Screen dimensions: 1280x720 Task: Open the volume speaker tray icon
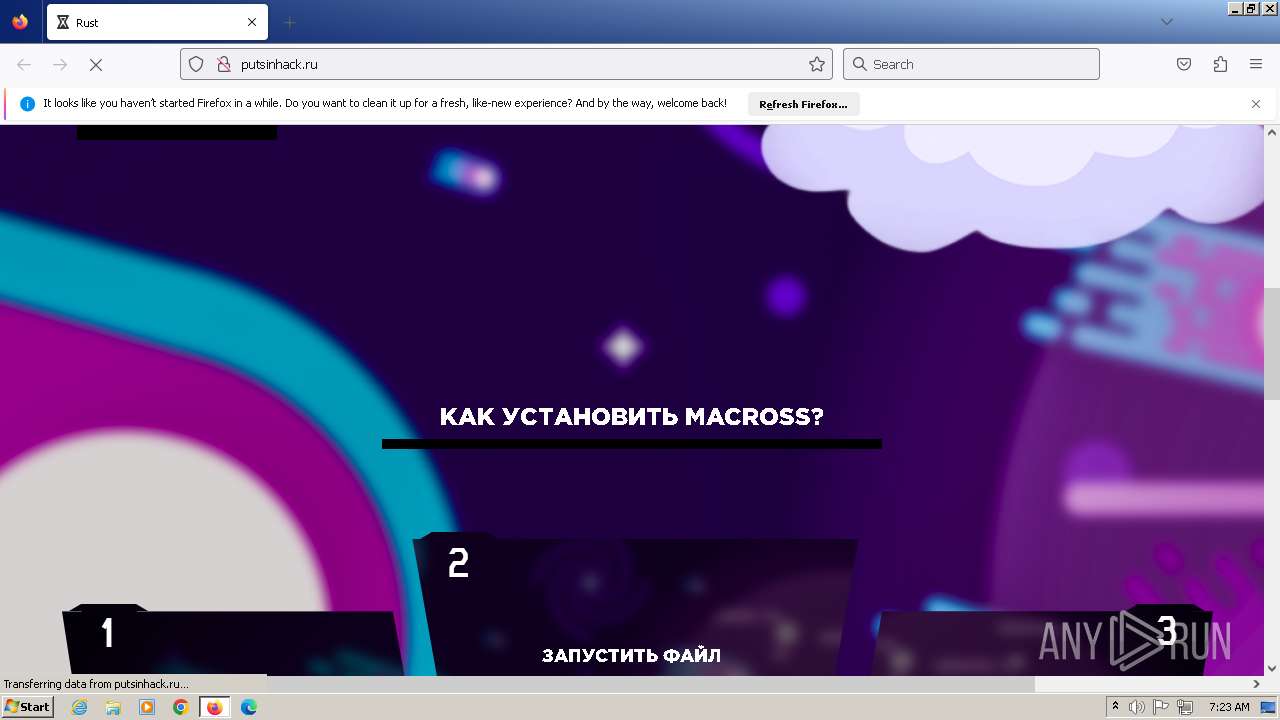tap(1137, 707)
